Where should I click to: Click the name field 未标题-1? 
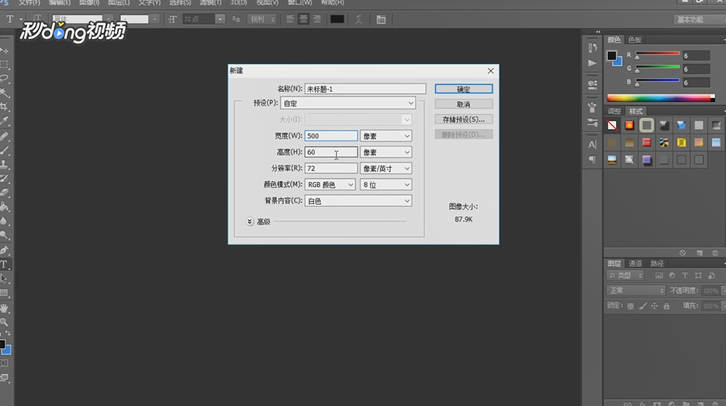tap(365, 89)
